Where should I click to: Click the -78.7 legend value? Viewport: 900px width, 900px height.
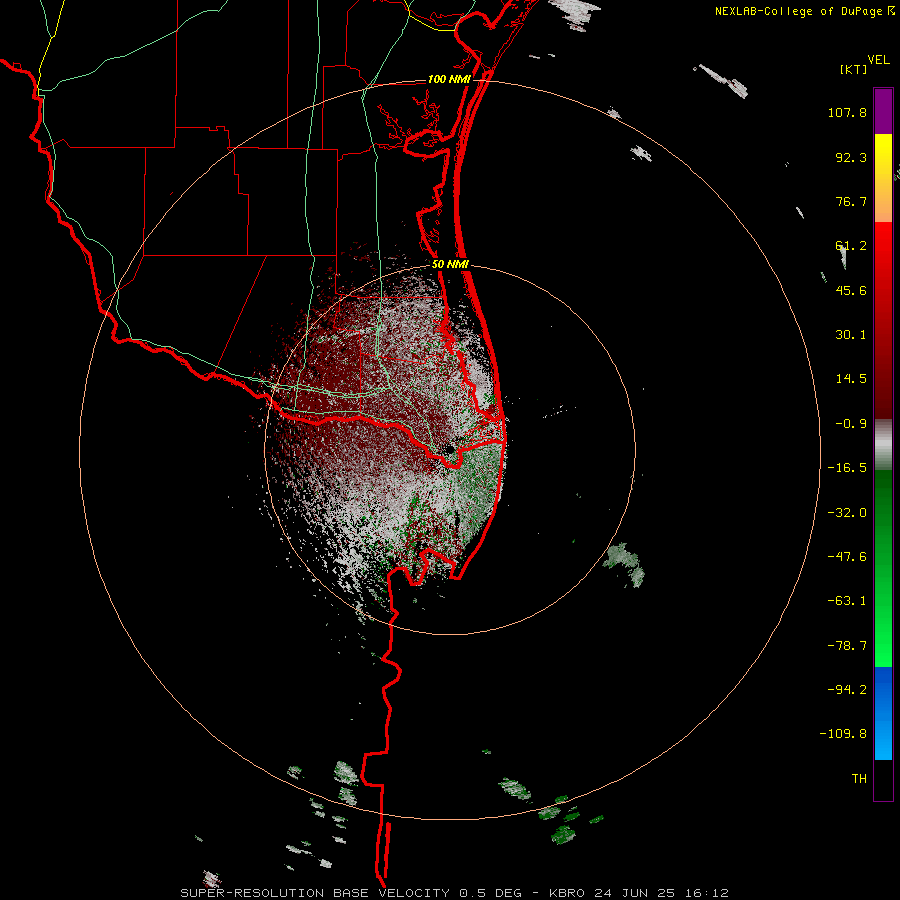click(847, 646)
